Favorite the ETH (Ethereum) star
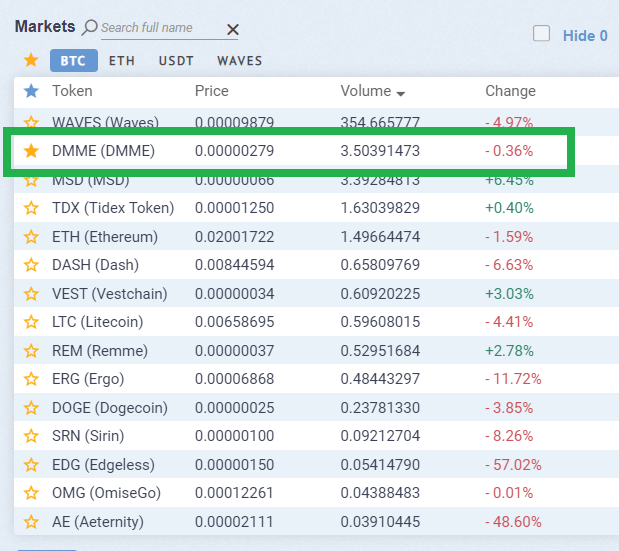Image resolution: width=619 pixels, height=551 pixels. pos(31,237)
